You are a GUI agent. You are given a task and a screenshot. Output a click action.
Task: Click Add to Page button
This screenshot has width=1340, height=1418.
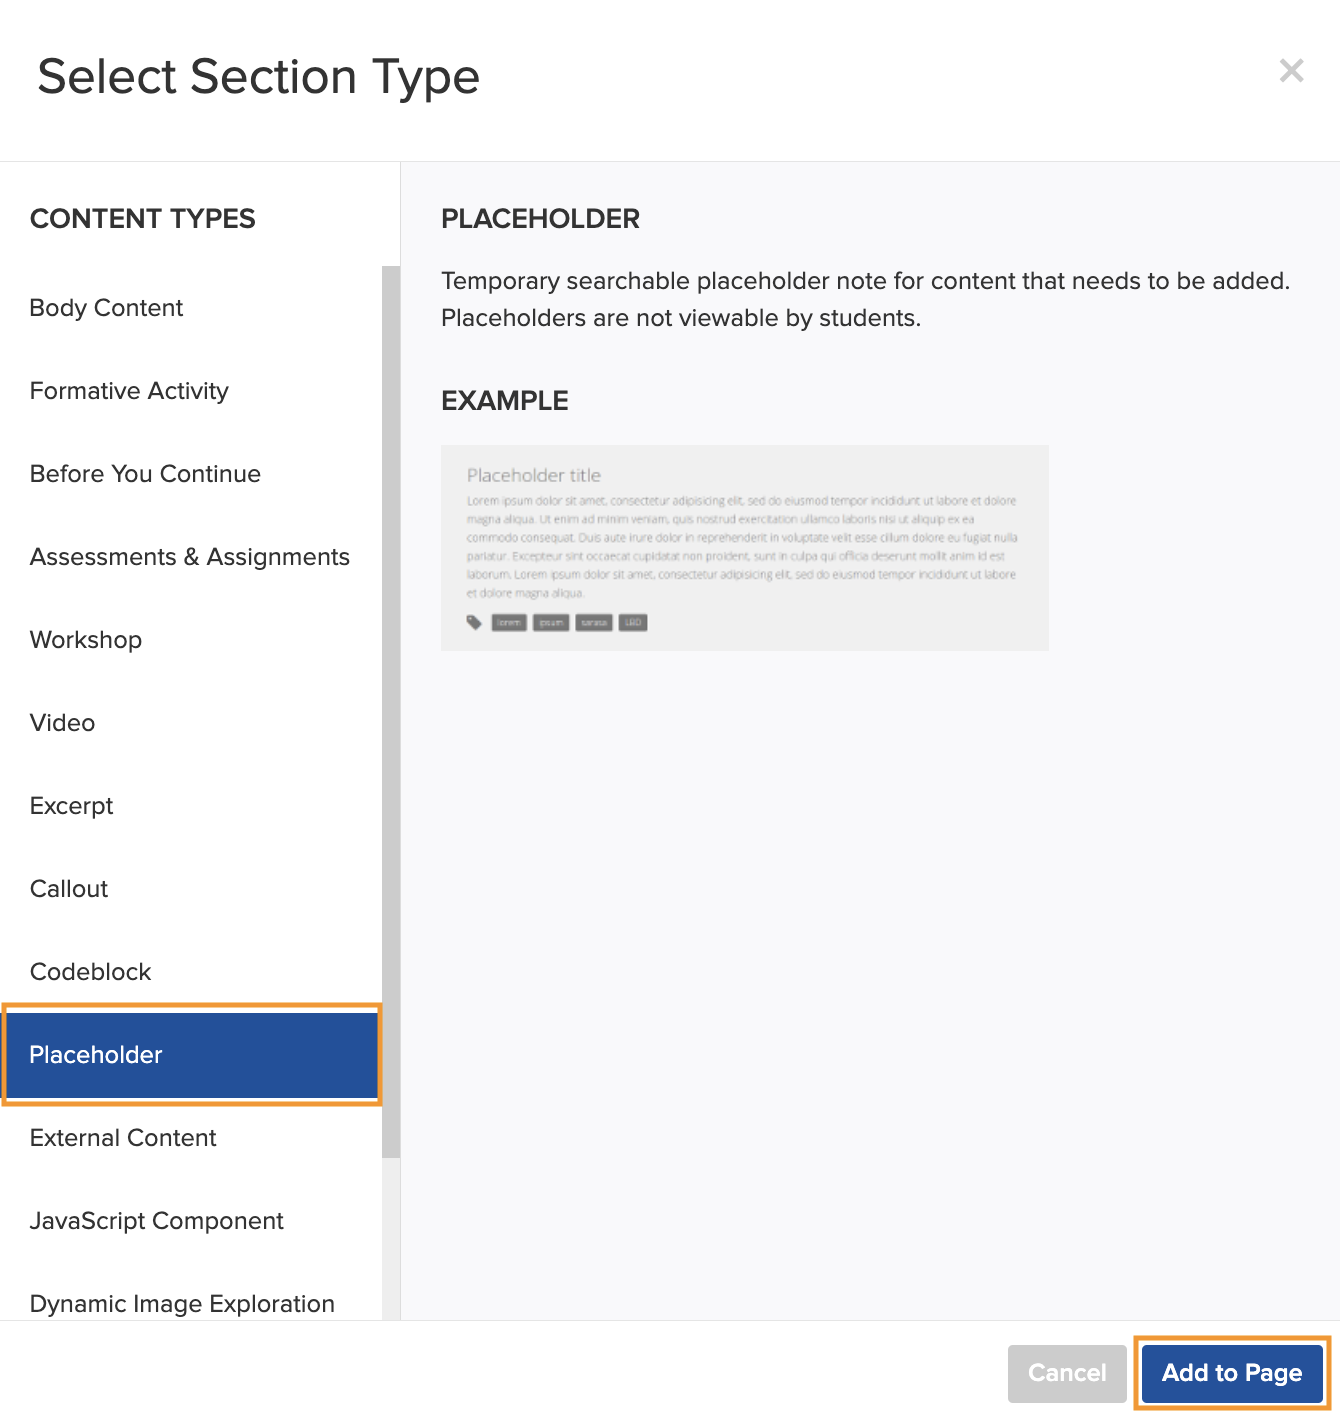(x=1232, y=1373)
